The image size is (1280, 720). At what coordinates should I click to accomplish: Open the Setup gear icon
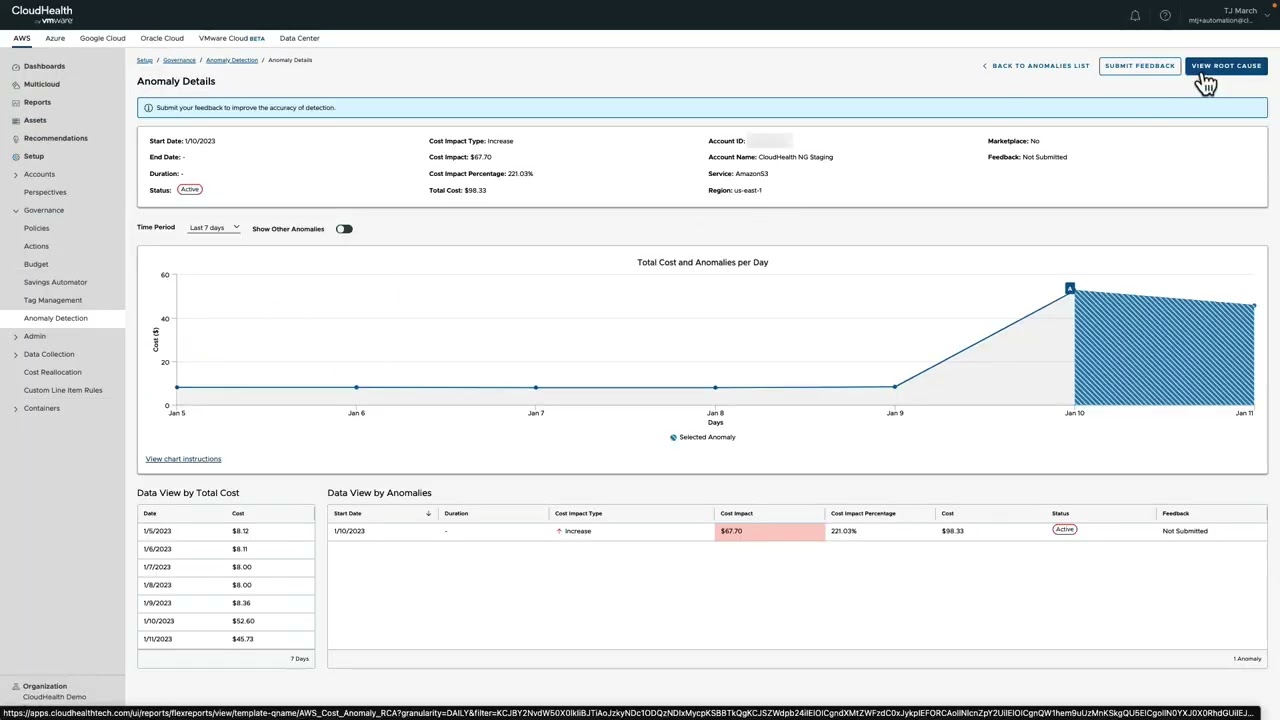[x=15, y=156]
